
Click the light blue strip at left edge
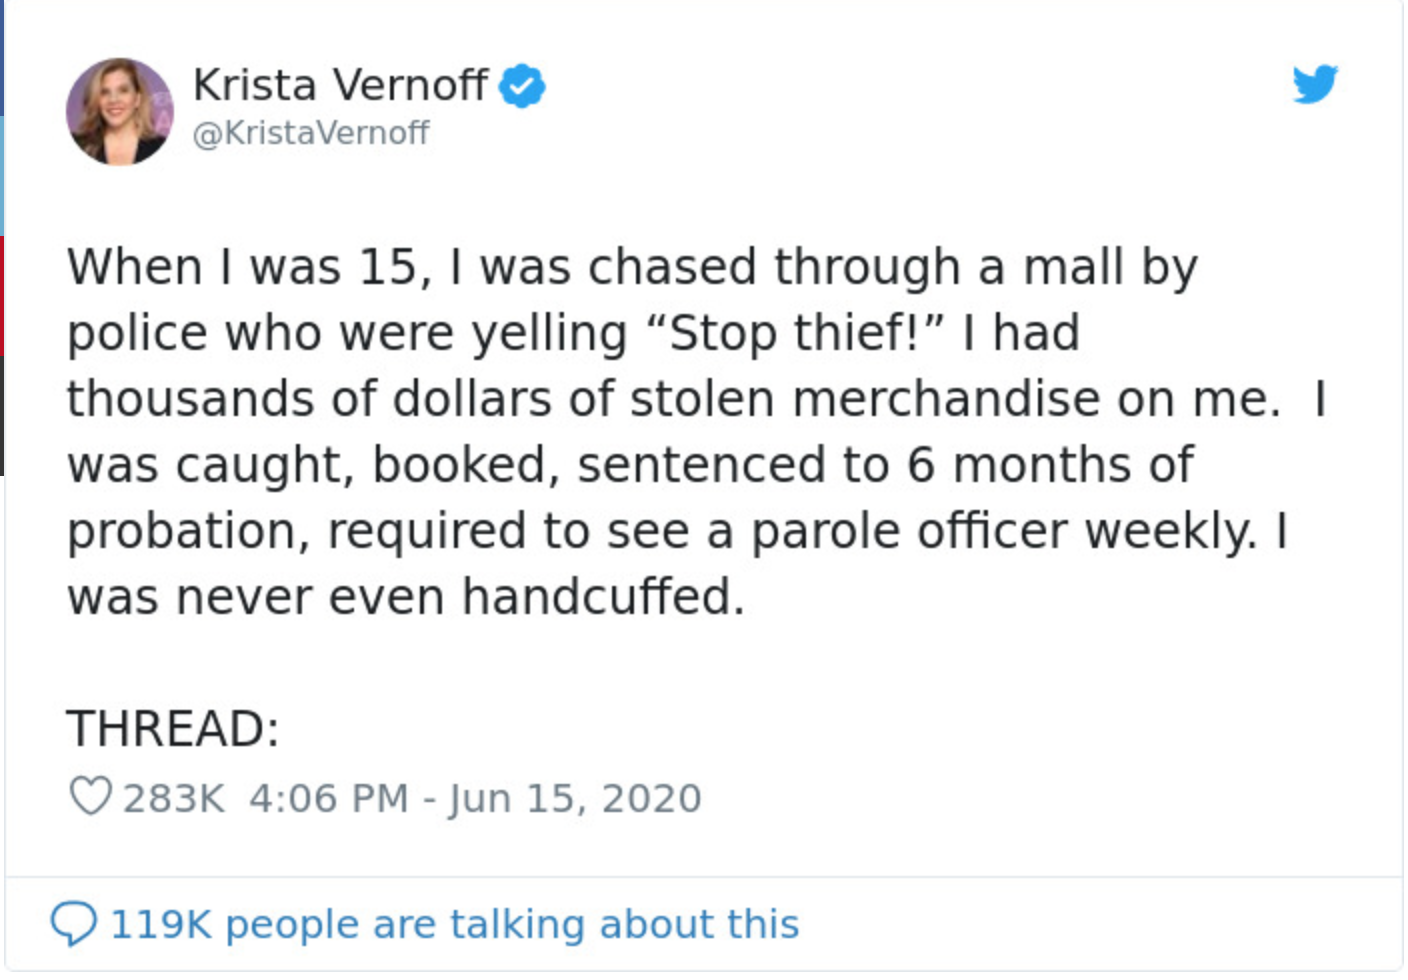click(2, 176)
